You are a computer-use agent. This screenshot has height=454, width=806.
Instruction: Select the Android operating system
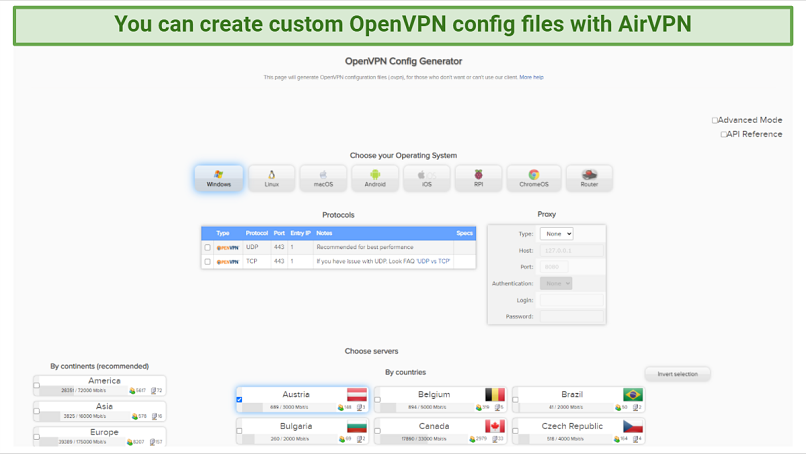coord(375,178)
